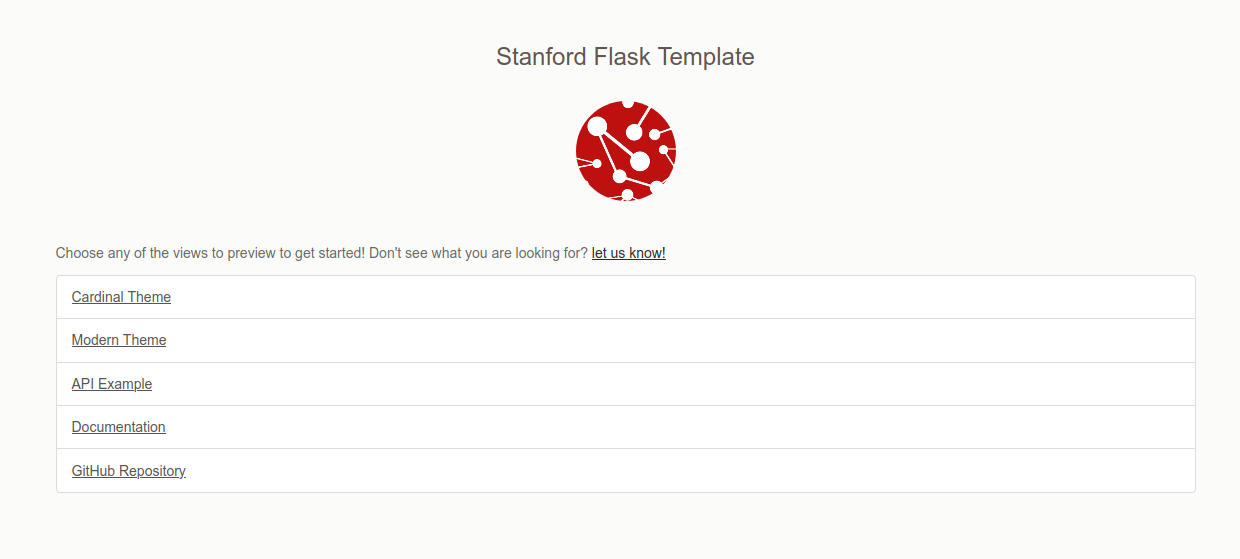
Task: Click empty space in the Modern Theme row
Action: tap(700, 340)
